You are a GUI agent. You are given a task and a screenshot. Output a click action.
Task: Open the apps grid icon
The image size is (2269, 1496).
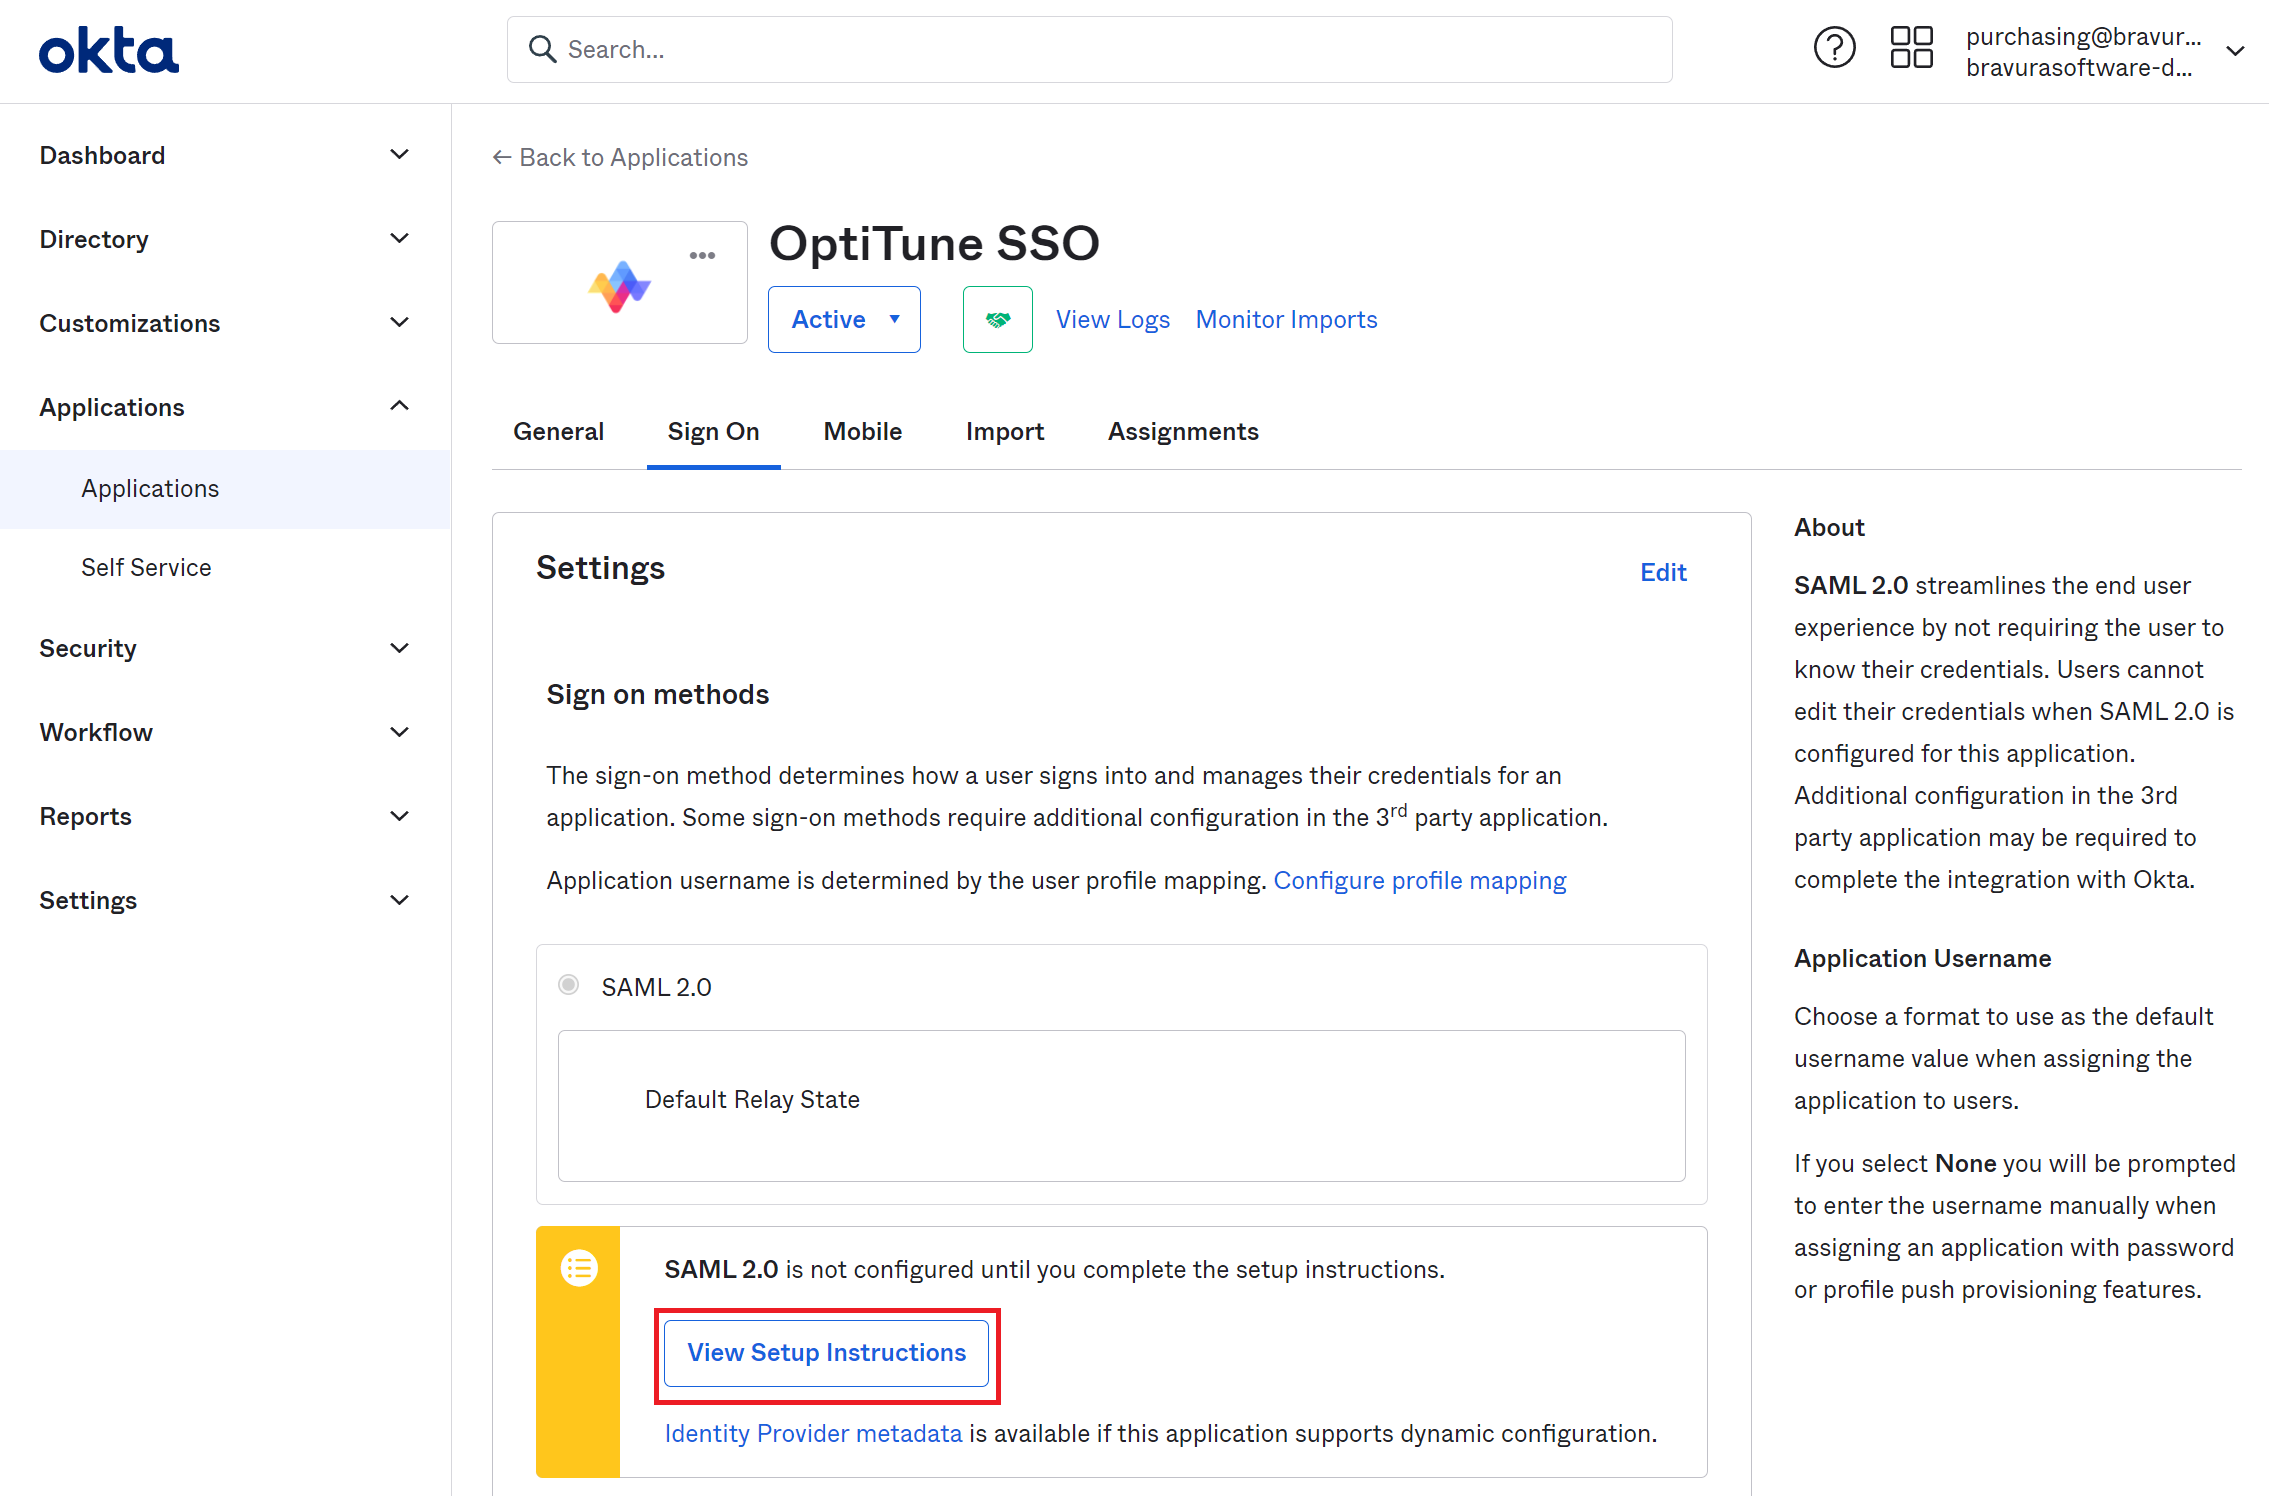point(1911,48)
